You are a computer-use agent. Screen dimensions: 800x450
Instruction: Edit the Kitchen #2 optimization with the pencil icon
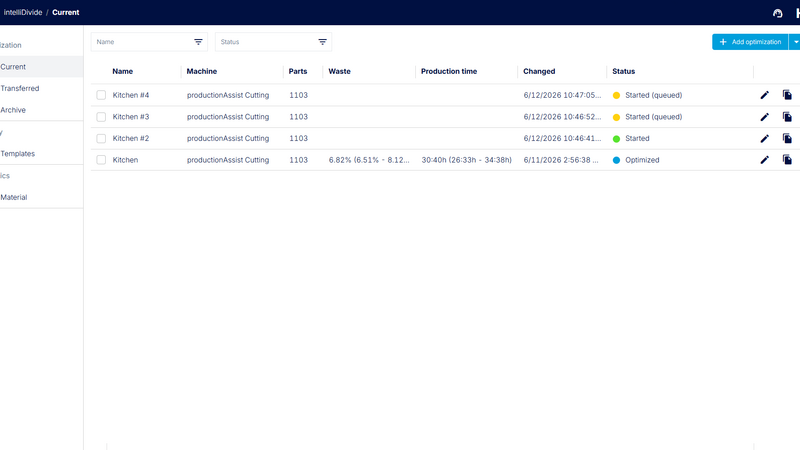764,138
